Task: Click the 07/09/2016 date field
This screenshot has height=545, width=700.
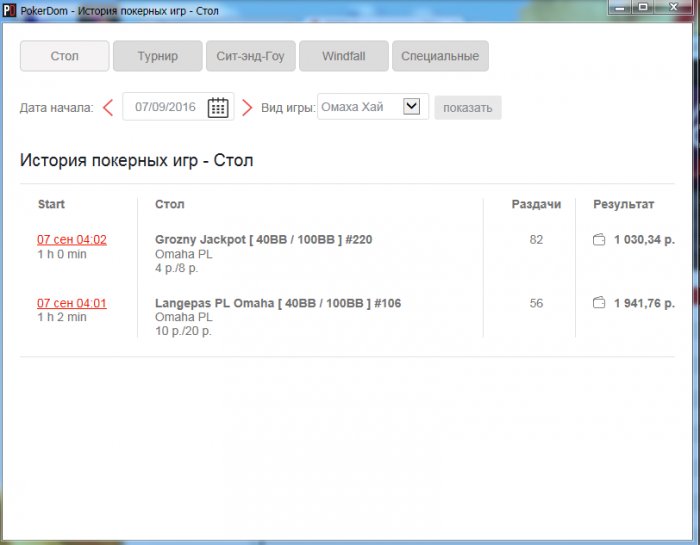Action: [x=178, y=107]
